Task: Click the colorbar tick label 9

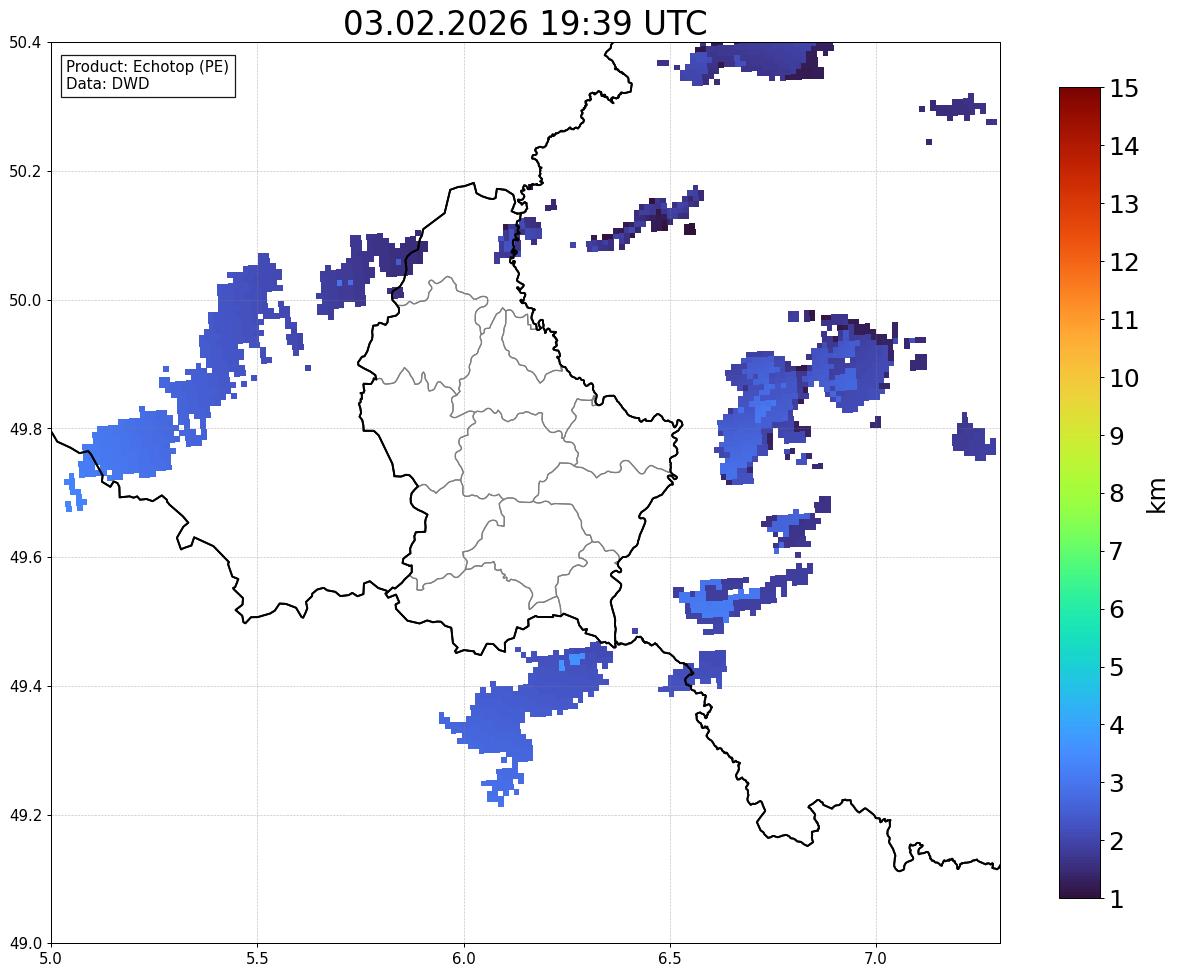Action: tap(1116, 436)
